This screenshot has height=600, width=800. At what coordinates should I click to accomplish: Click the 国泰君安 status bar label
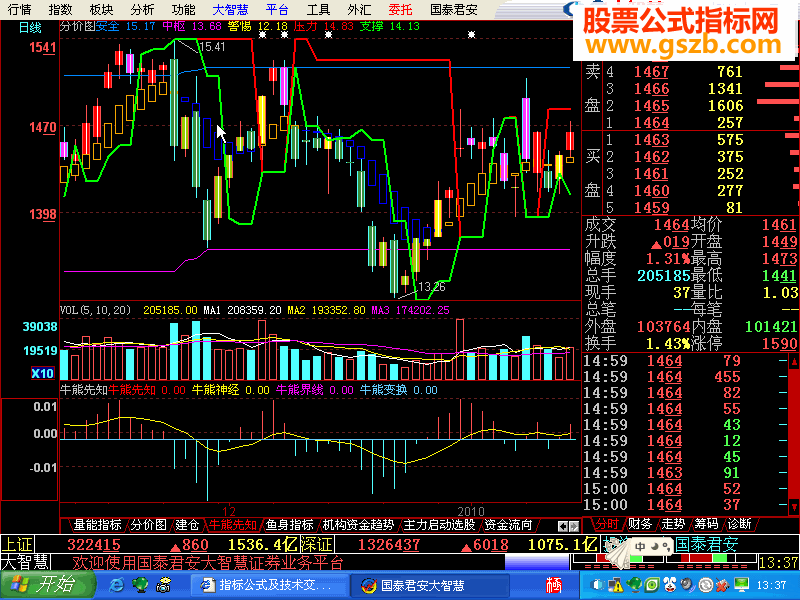(707, 544)
